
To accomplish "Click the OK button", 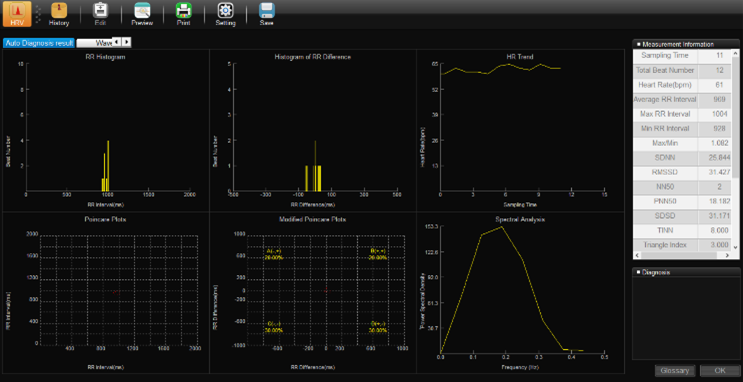I will [720, 371].
